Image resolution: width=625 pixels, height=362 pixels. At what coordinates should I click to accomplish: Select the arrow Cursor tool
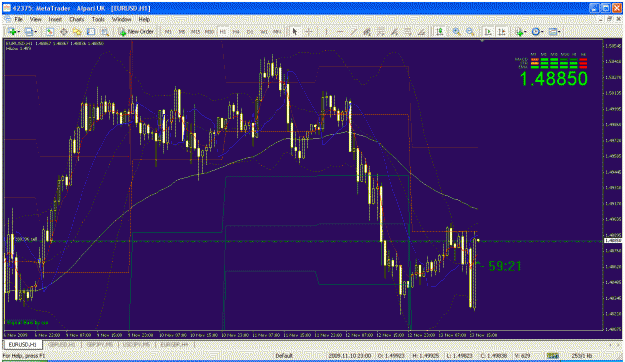295,31
